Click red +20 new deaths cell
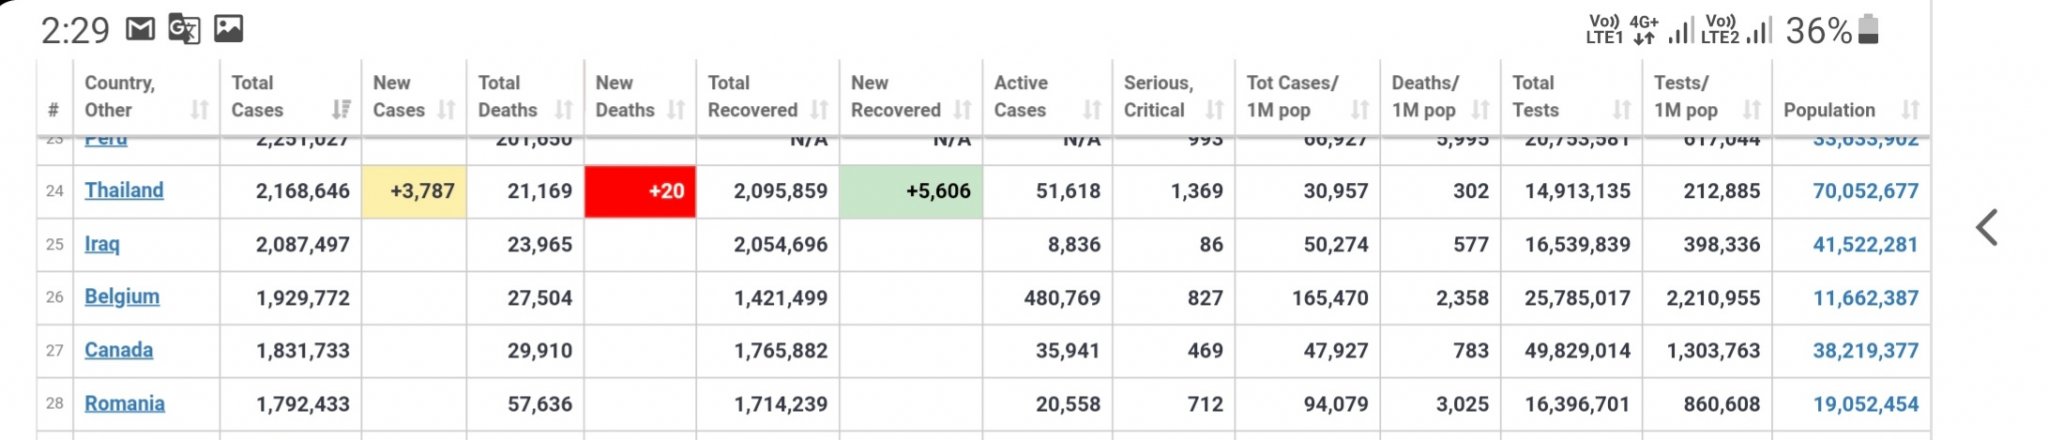The height and width of the screenshot is (440, 2048). (x=640, y=191)
